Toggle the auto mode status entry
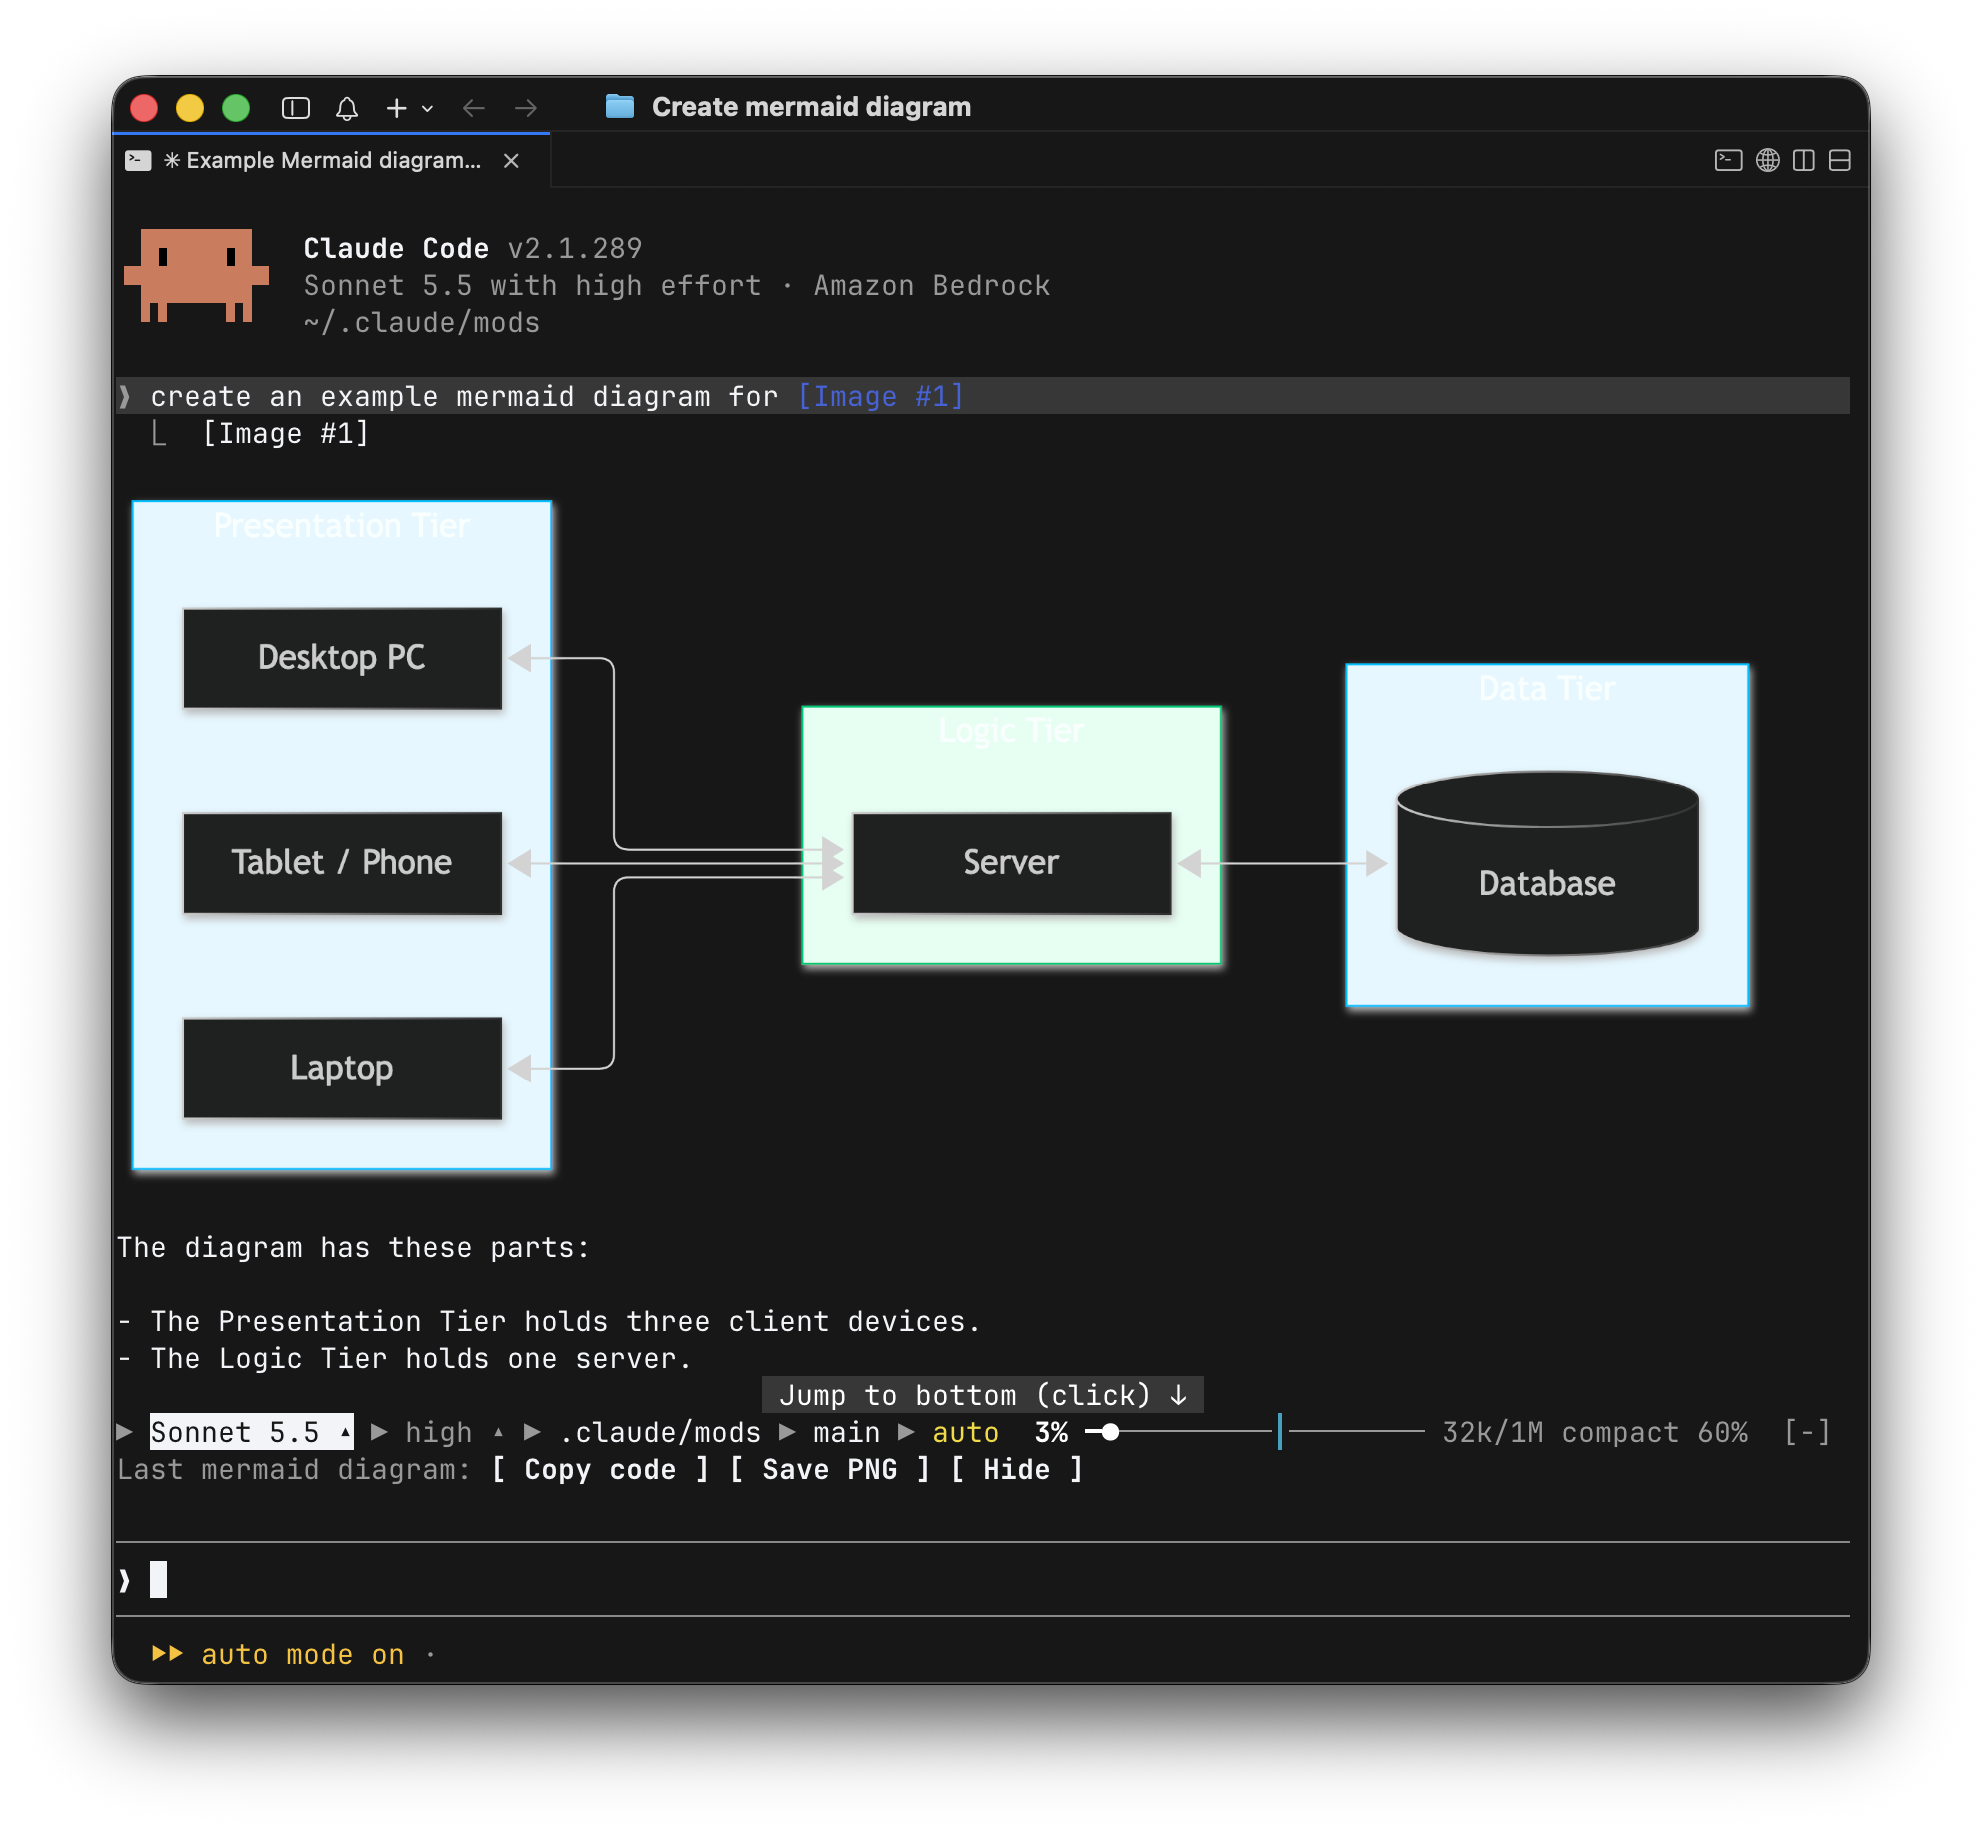The image size is (1982, 1832). (965, 1432)
